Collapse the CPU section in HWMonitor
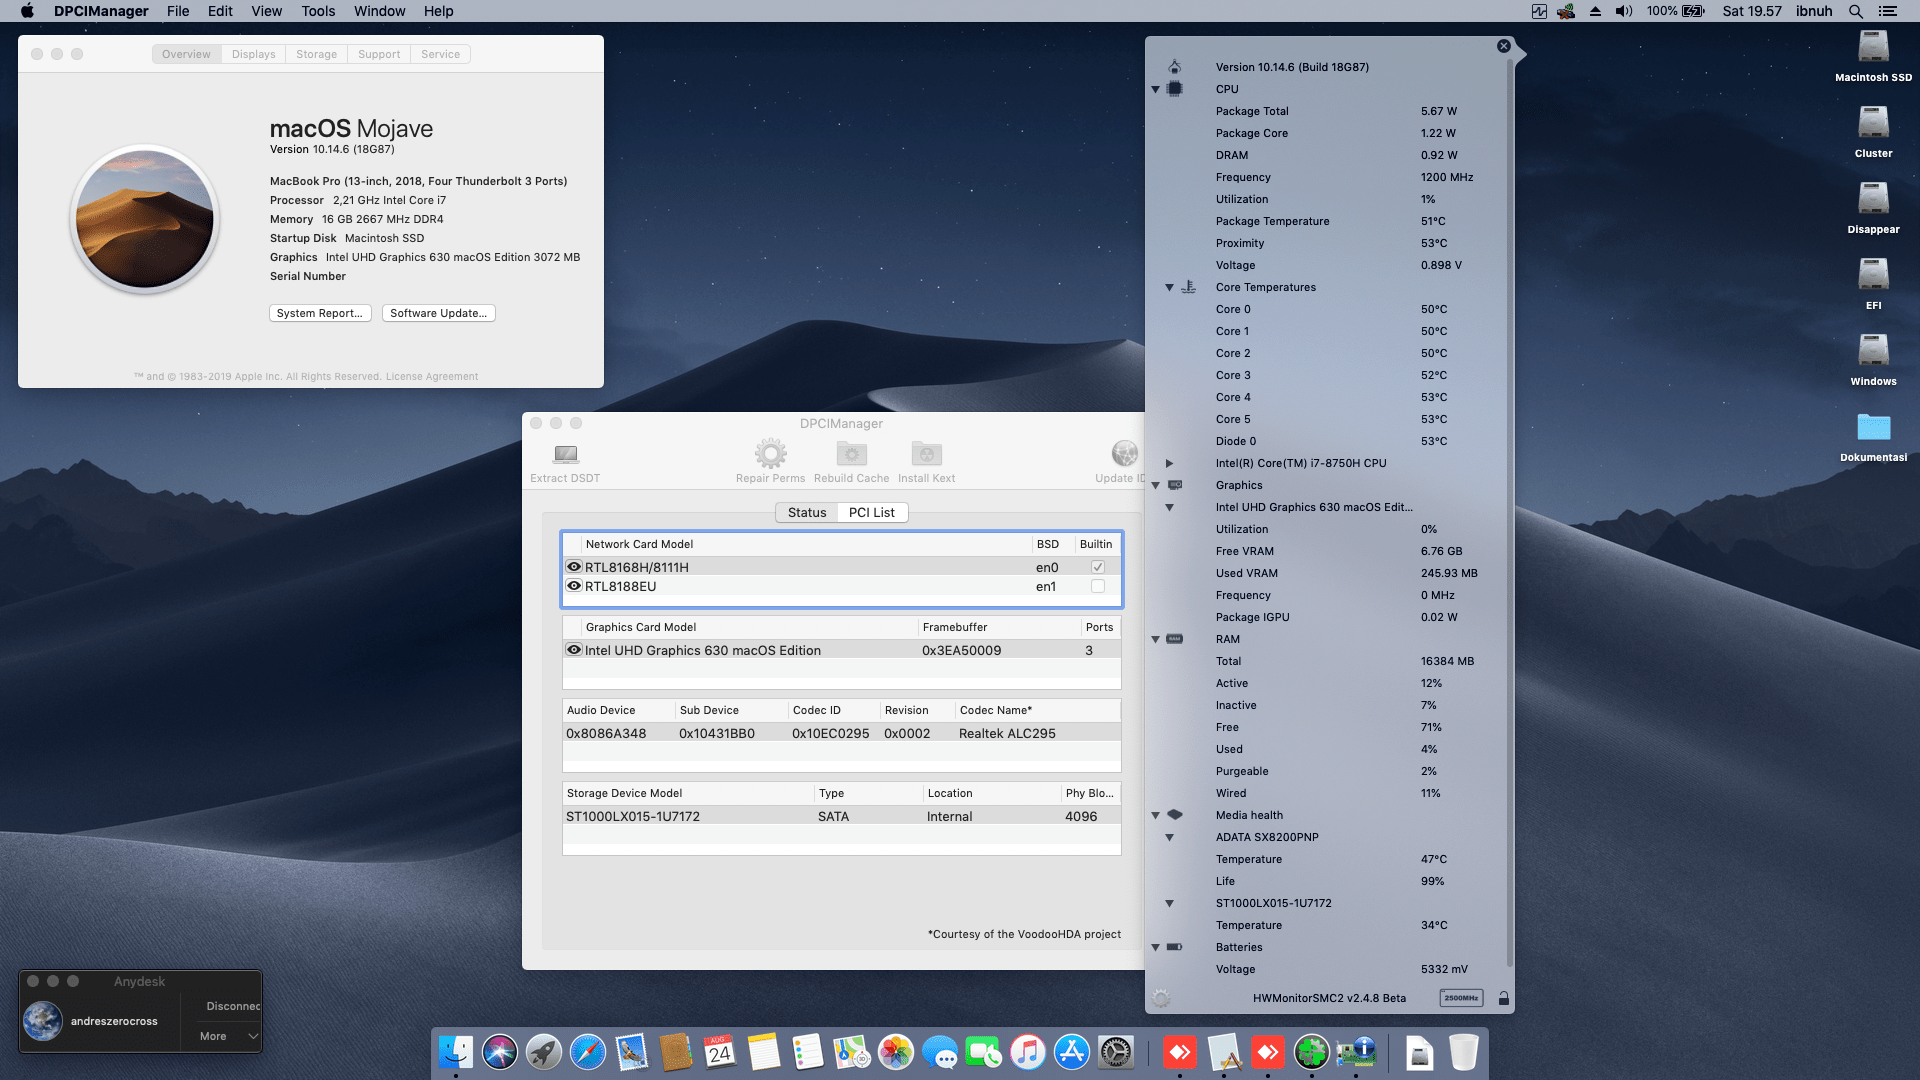The width and height of the screenshot is (1920, 1080). point(1155,89)
